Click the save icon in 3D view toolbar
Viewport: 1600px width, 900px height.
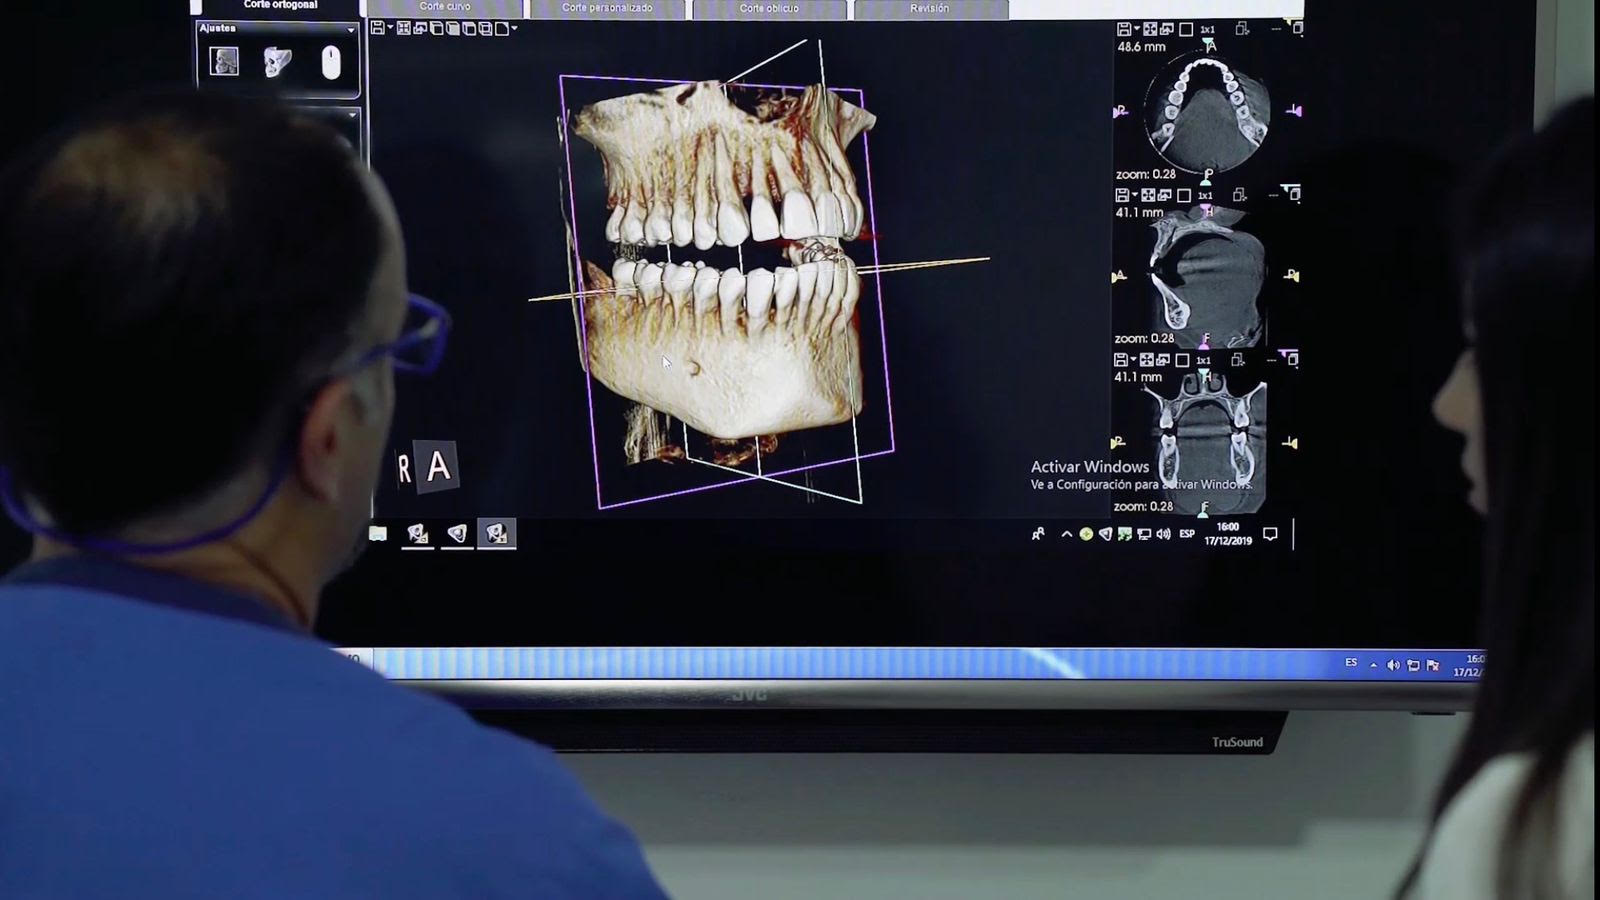tap(378, 28)
